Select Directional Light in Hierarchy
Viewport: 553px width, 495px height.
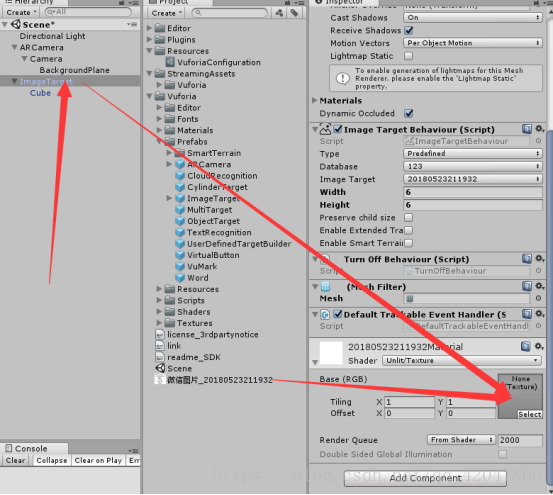pyautogui.click(x=53, y=36)
